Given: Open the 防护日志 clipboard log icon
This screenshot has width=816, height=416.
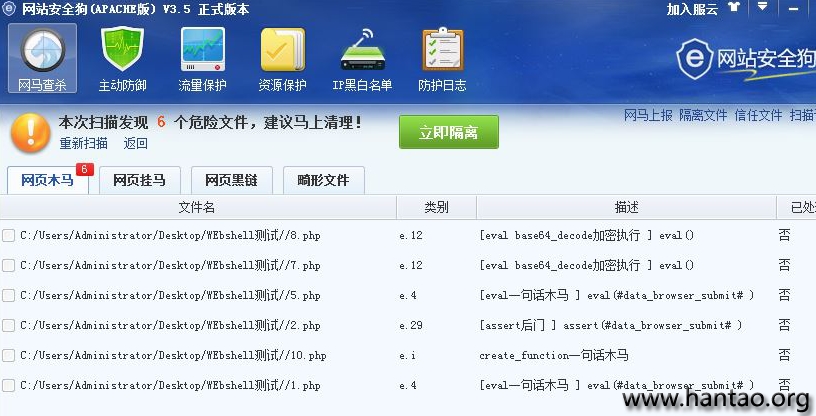Looking at the screenshot, I should (x=442, y=59).
